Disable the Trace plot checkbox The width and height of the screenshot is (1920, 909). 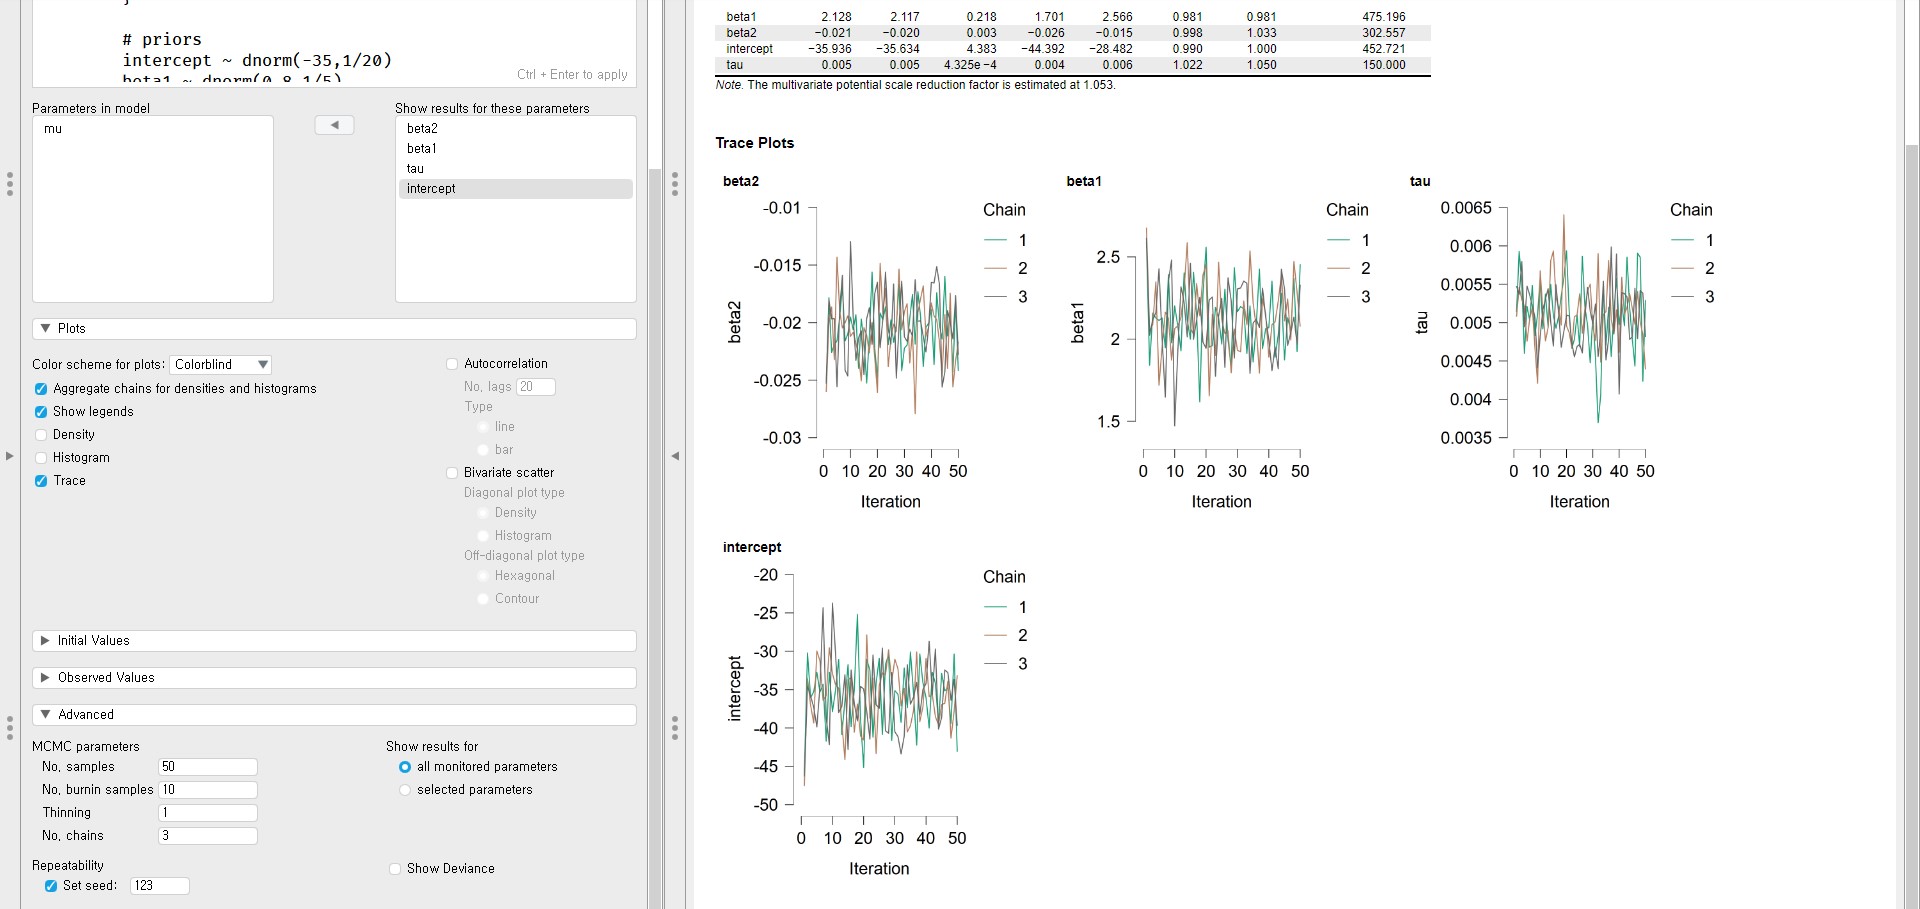41,481
